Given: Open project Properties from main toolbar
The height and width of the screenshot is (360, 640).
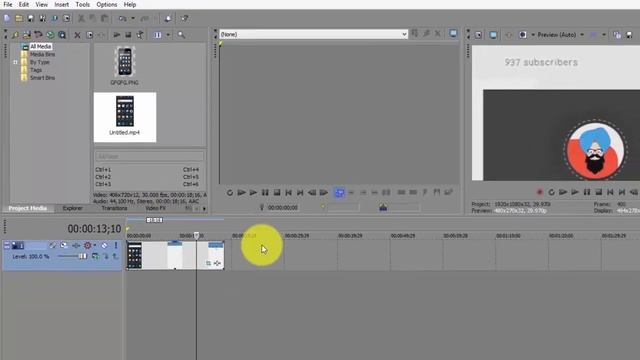Looking at the screenshot, I should (67, 18).
